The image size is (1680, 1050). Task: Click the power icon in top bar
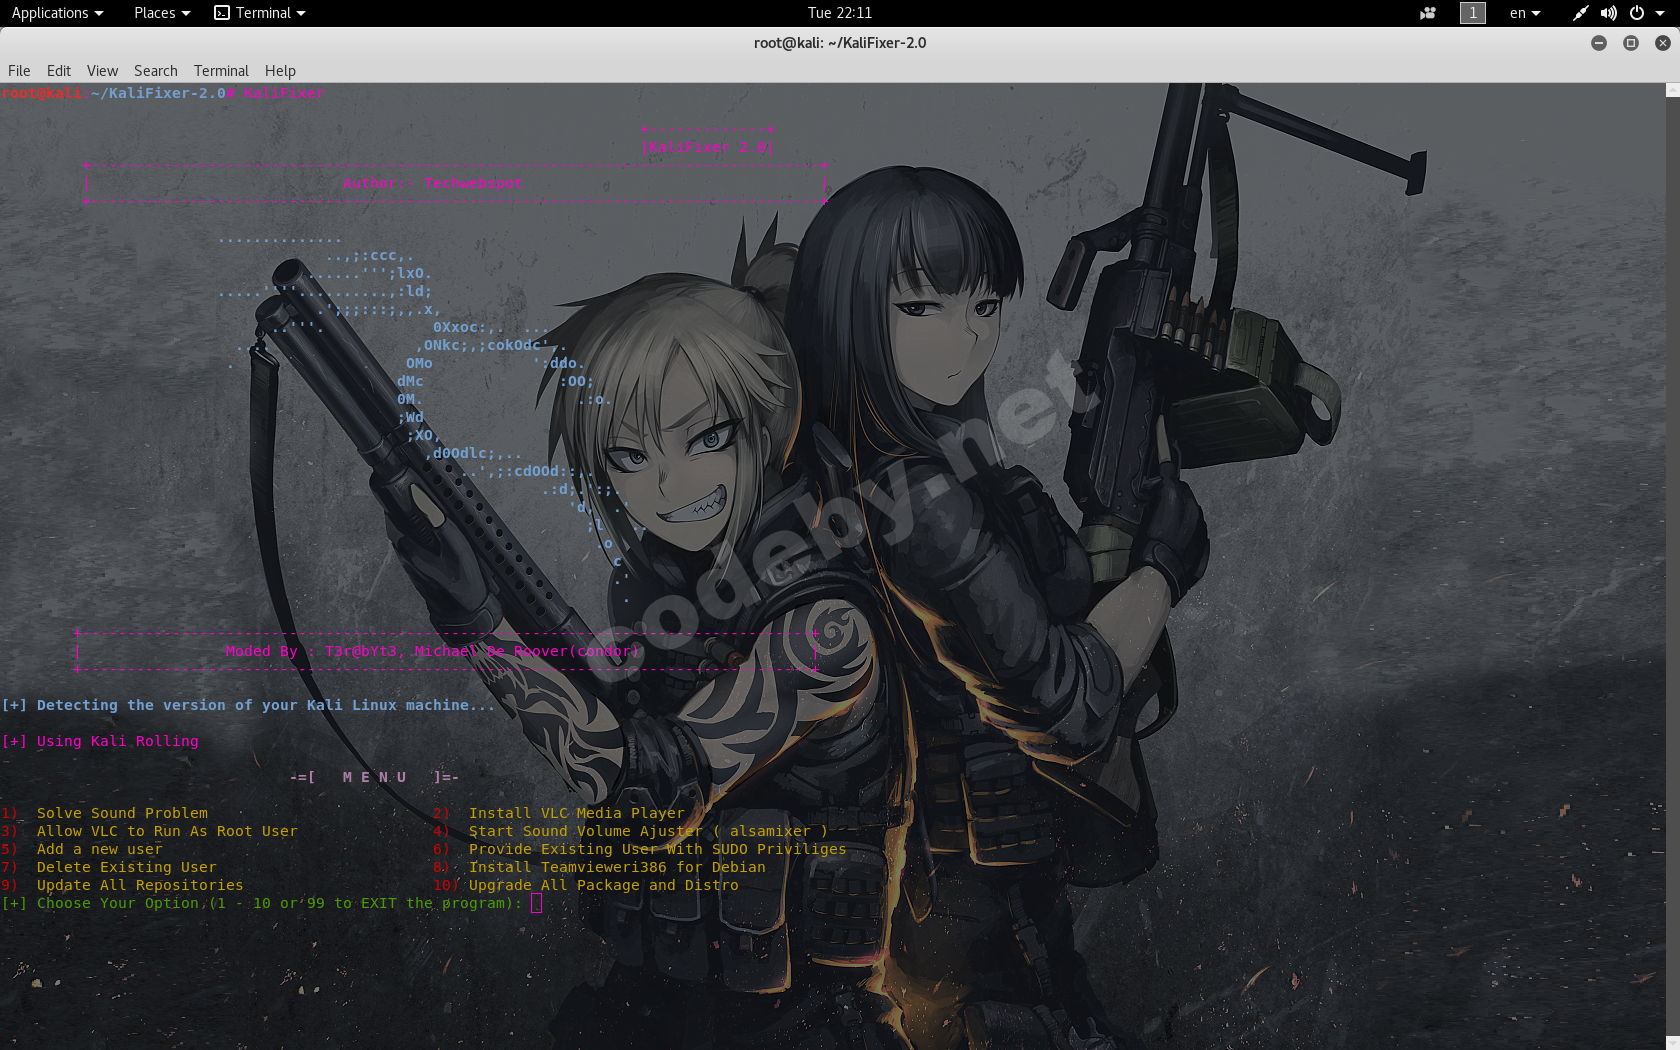(x=1637, y=13)
